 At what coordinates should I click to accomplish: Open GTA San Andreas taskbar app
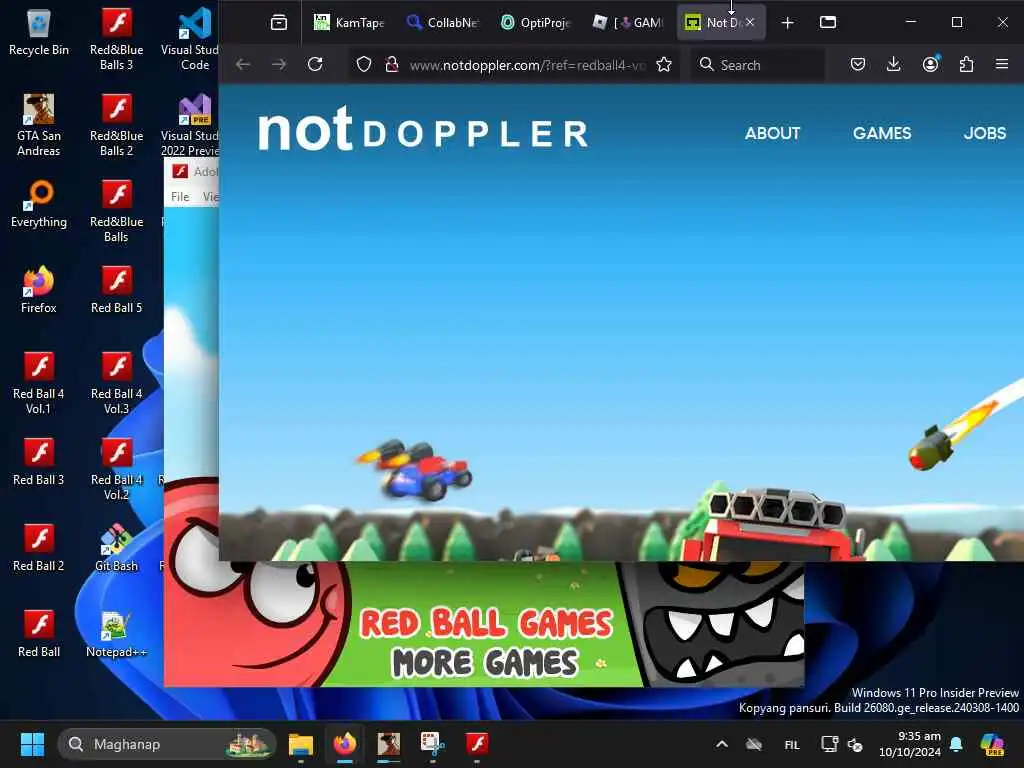[389, 744]
